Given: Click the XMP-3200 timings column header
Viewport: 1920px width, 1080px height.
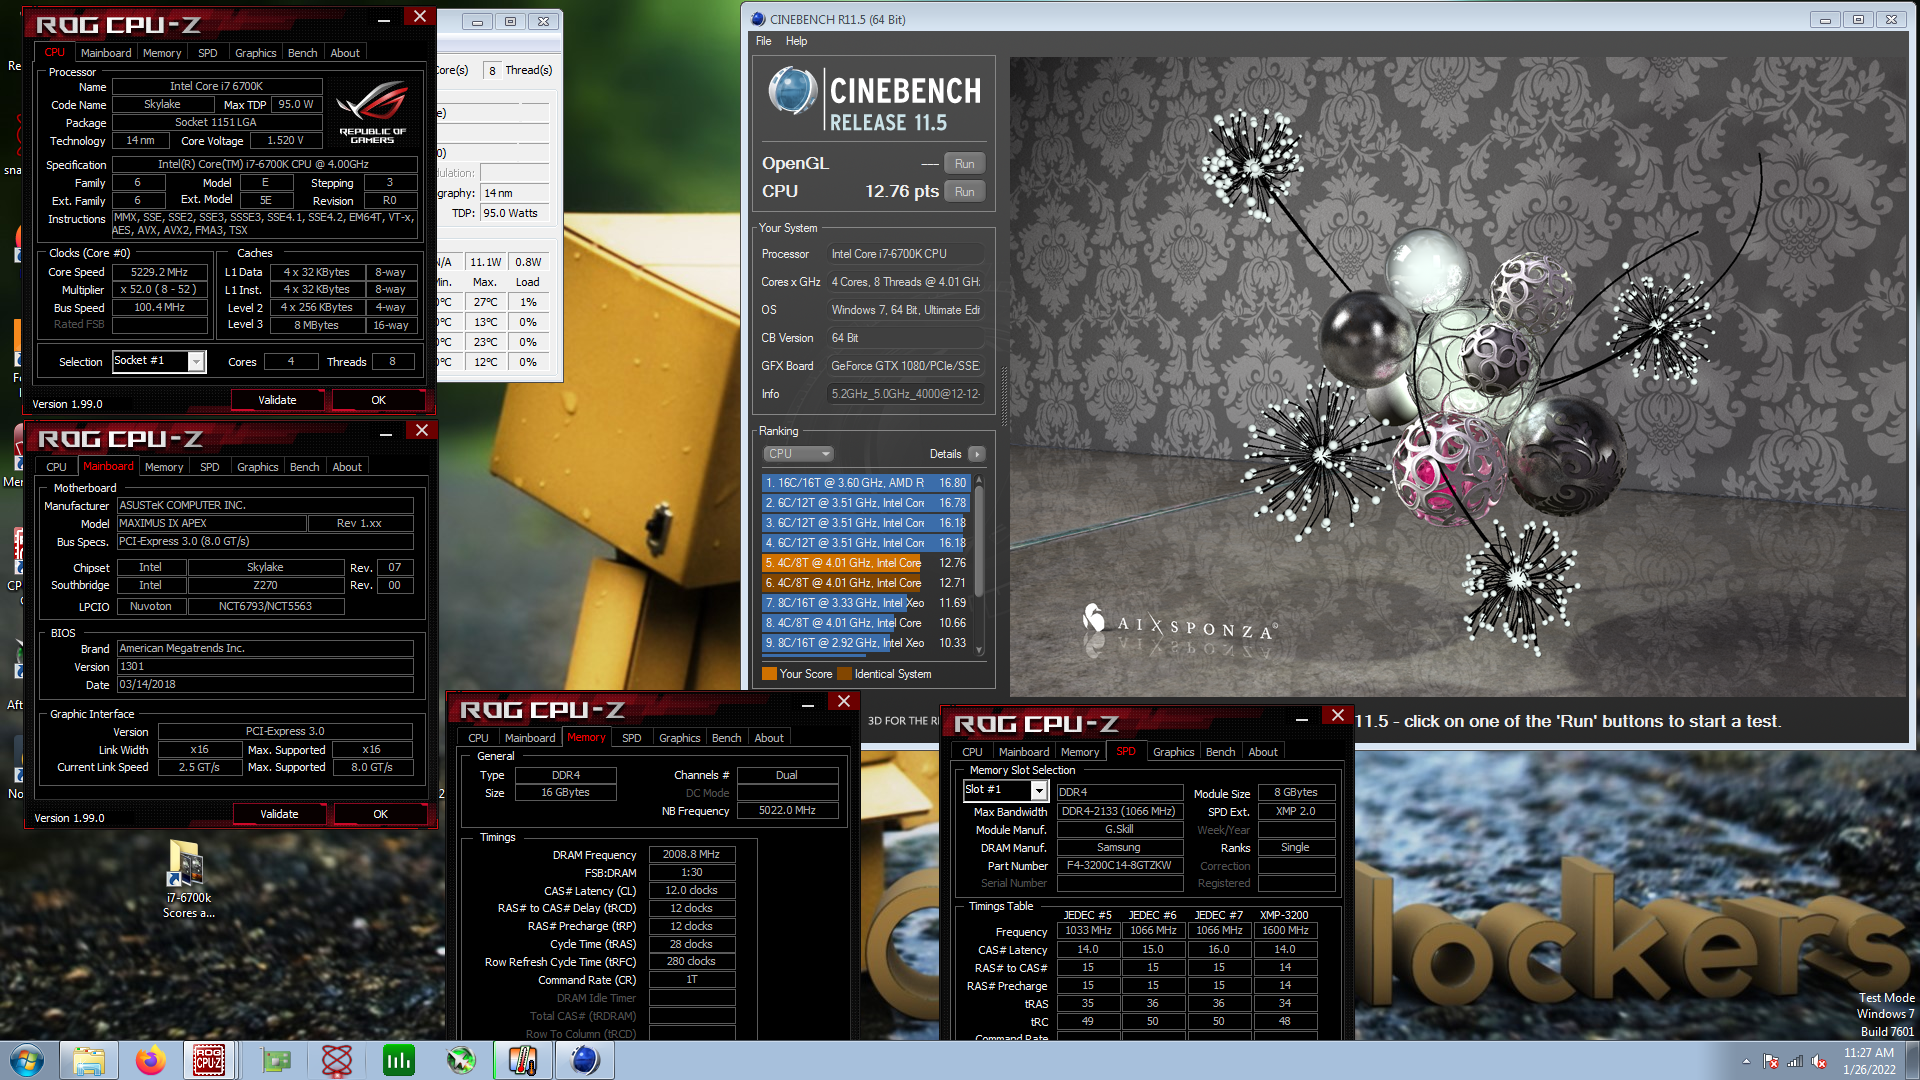Looking at the screenshot, I should coord(1284,915).
